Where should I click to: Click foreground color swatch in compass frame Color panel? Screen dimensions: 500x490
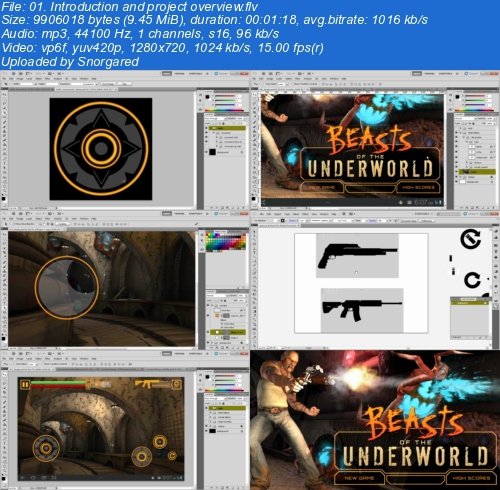pos(207,97)
